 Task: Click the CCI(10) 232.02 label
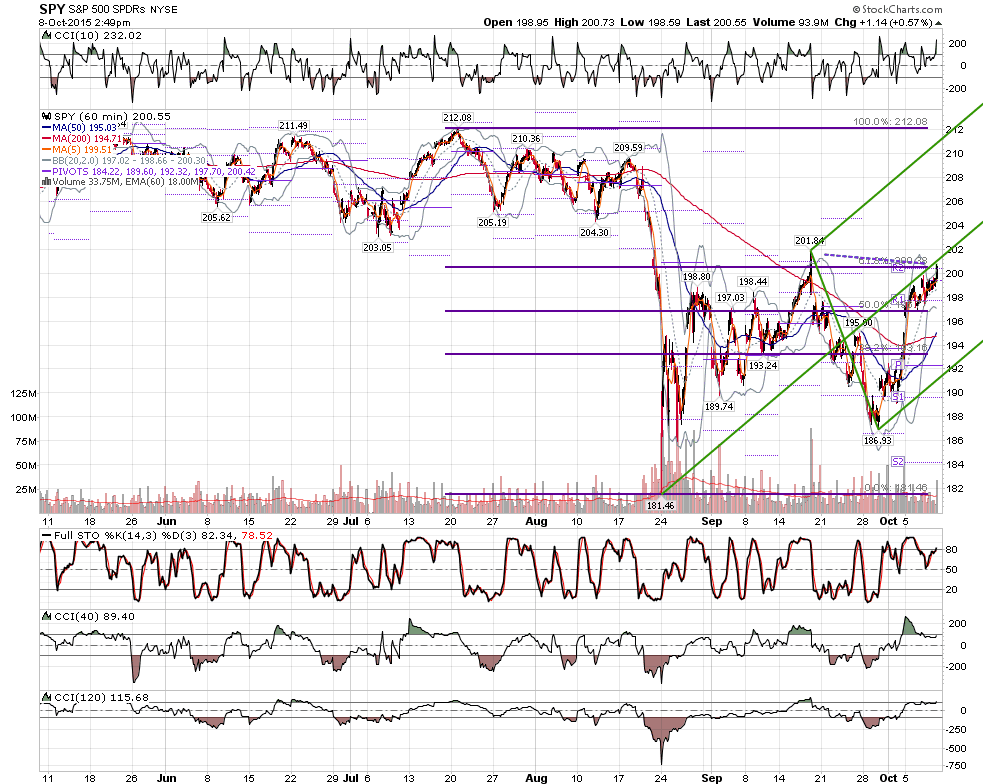(98, 35)
